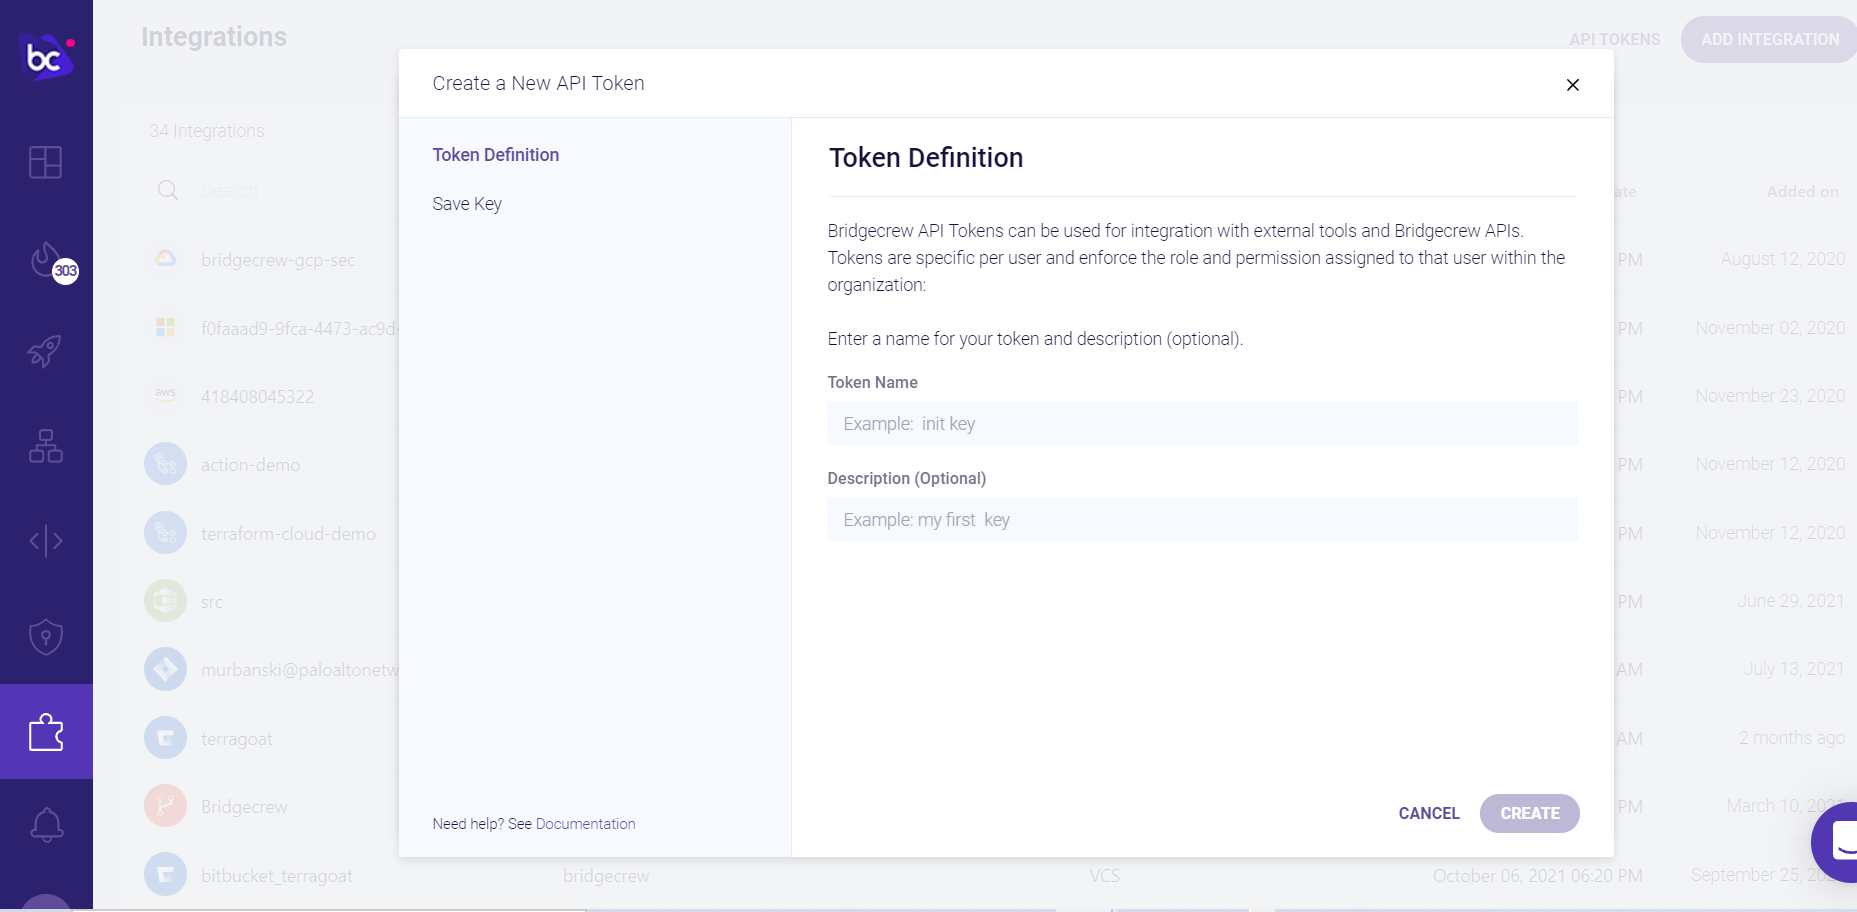Click the terraform-cloud-demo integration icon

coord(165,533)
